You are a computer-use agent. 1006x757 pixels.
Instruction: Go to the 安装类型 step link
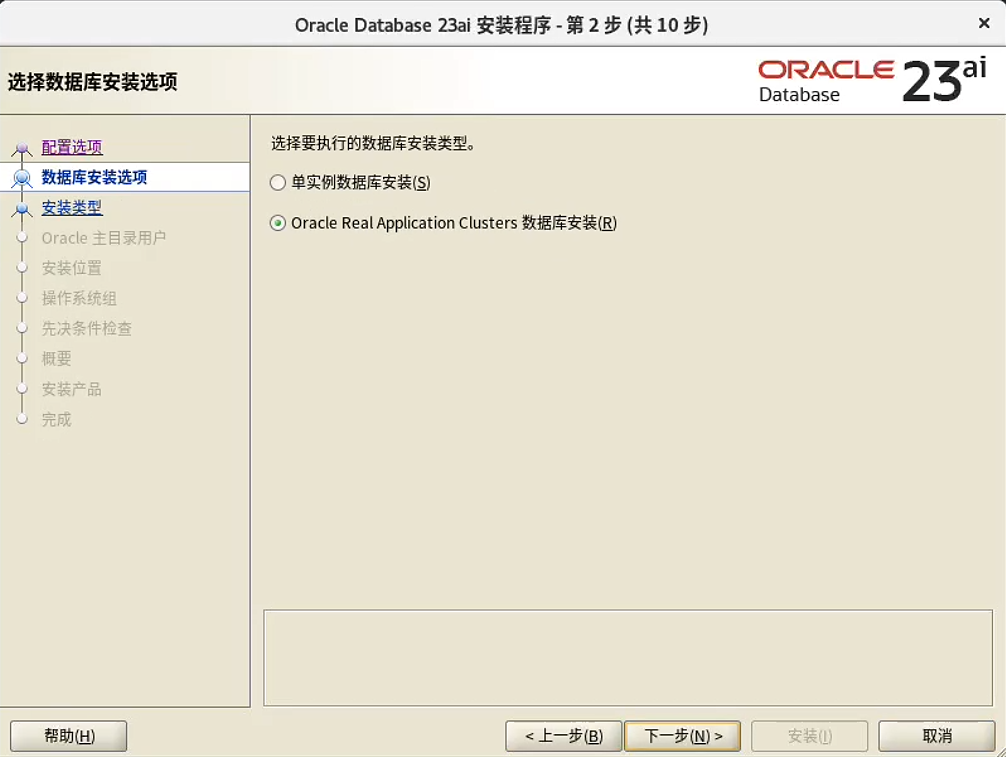coord(72,208)
